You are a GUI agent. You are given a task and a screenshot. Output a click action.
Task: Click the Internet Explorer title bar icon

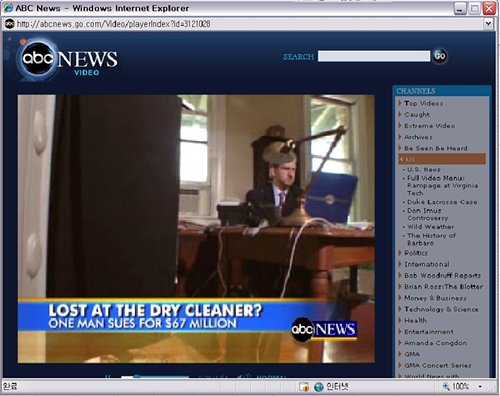[x=8, y=8]
